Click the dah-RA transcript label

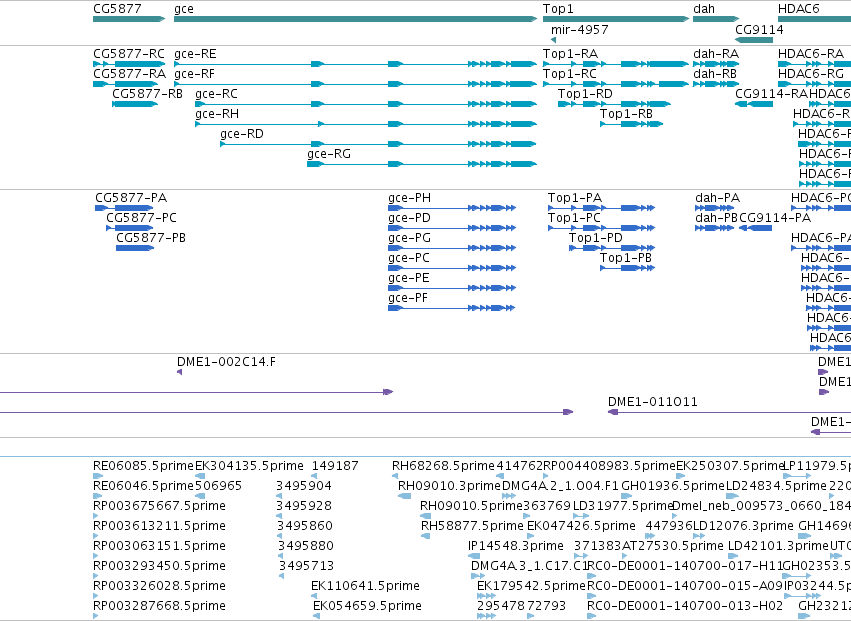(x=716, y=54)
